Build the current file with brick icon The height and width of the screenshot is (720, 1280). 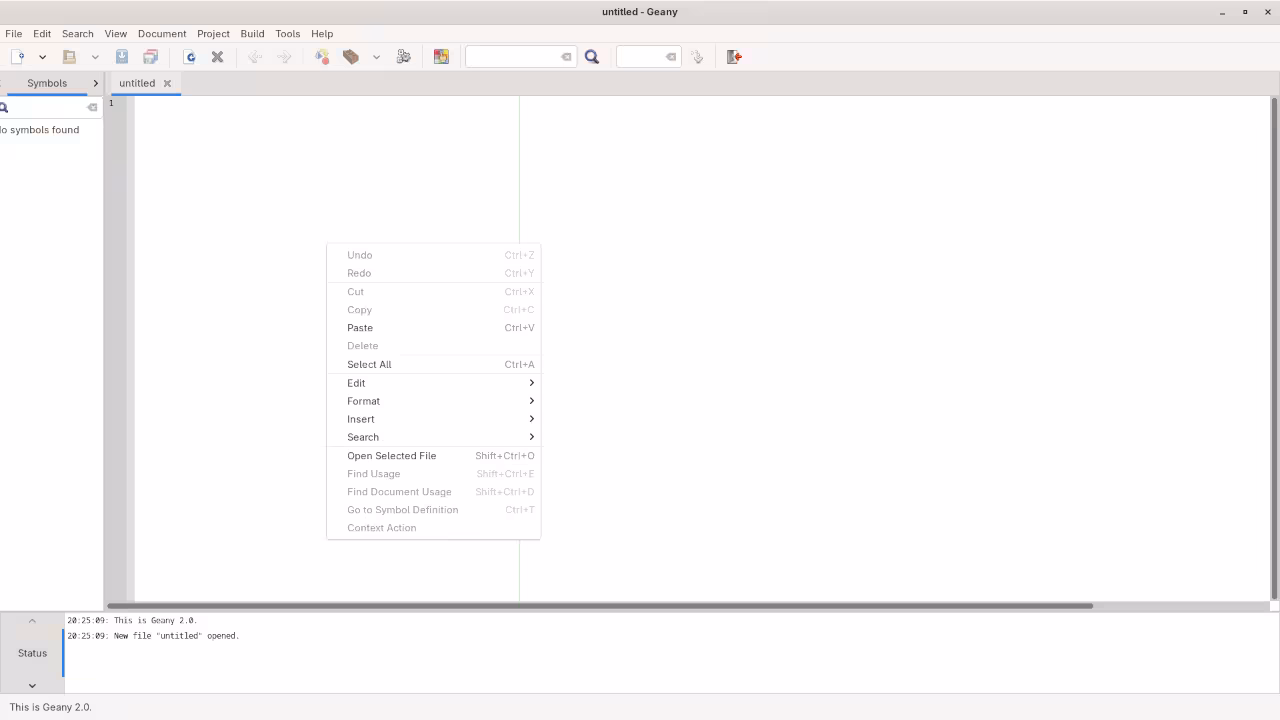coord(351,57)
